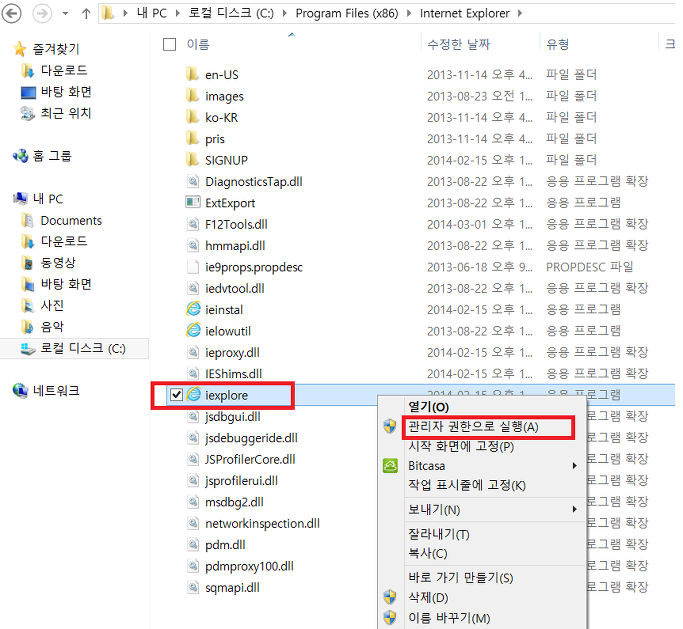Click Internet Explorer breadcrumb segment
The image size is (683, 629).
(464, 14)
